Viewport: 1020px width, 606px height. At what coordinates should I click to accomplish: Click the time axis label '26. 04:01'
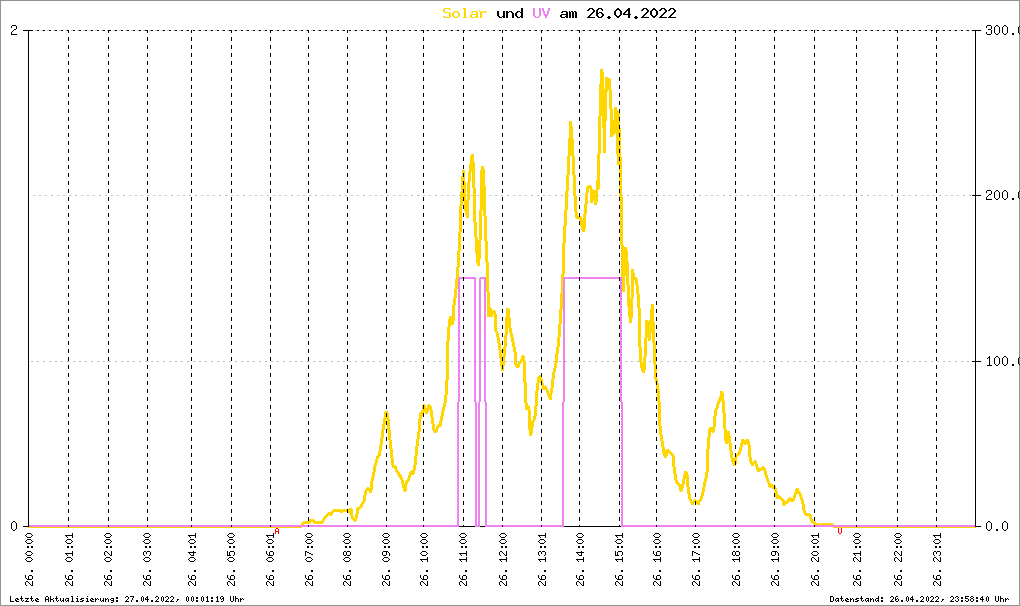tap(192, 560)
